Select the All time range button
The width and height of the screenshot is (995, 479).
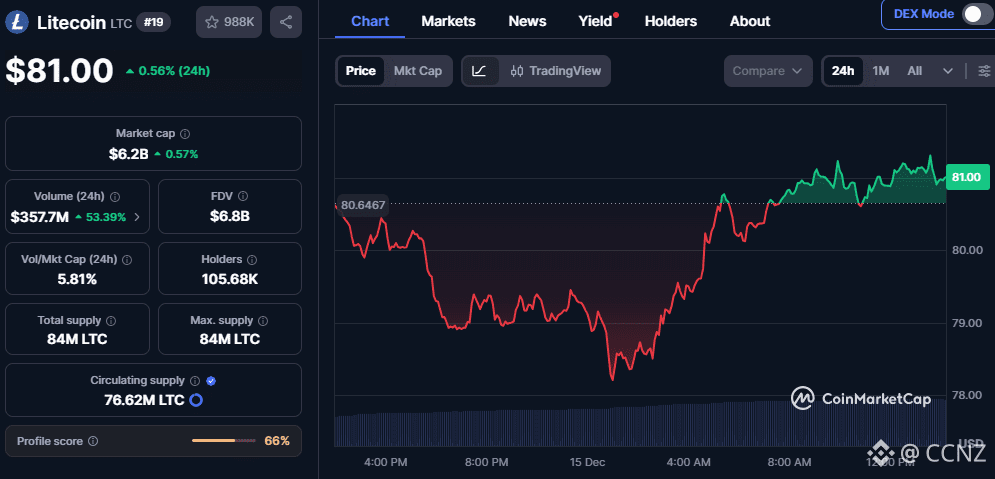point(914,71)
